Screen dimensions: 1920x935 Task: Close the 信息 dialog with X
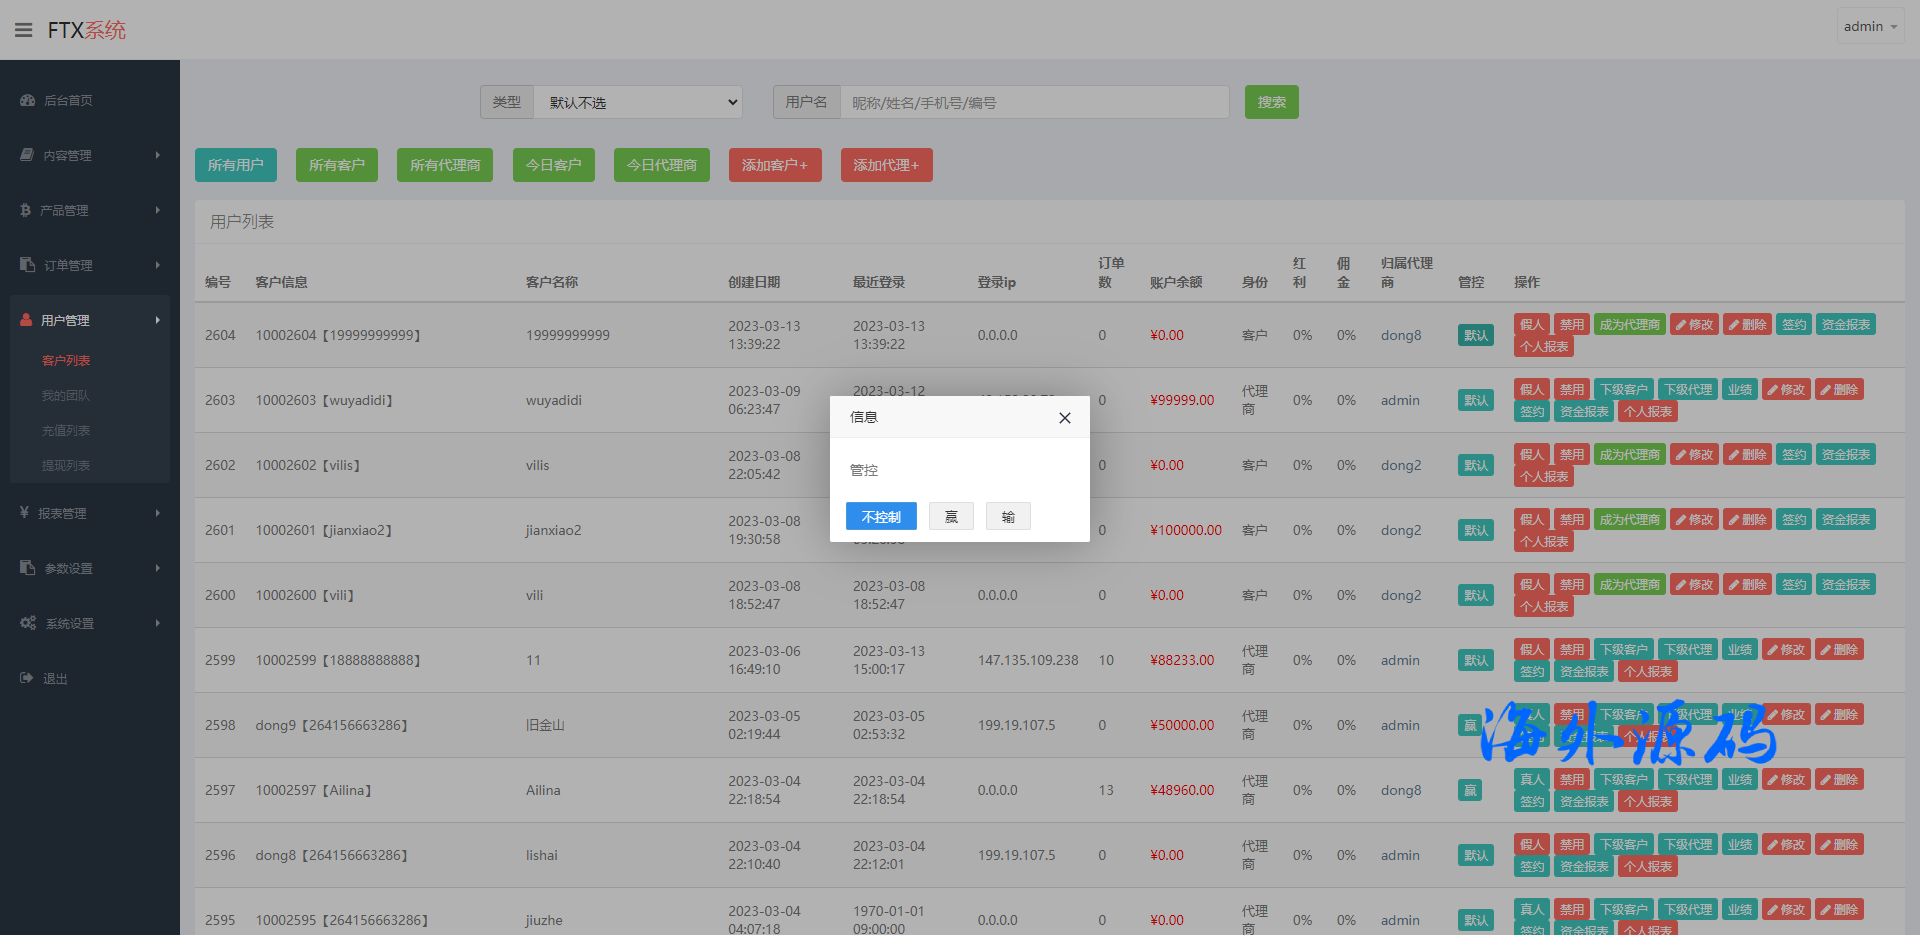[x=1064, y=418]
